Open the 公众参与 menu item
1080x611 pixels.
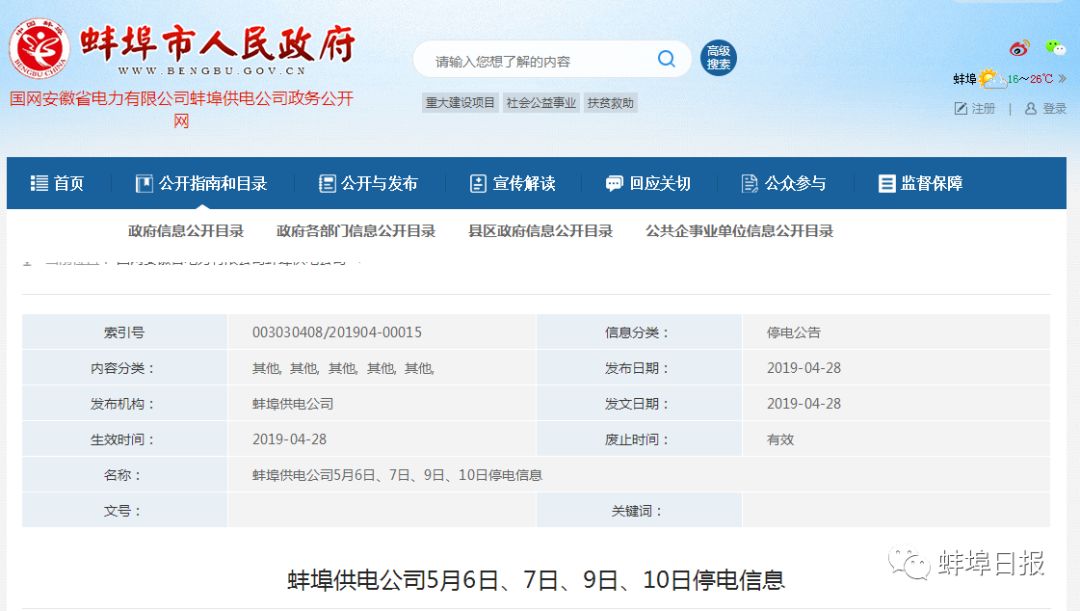tap(783, 183)
